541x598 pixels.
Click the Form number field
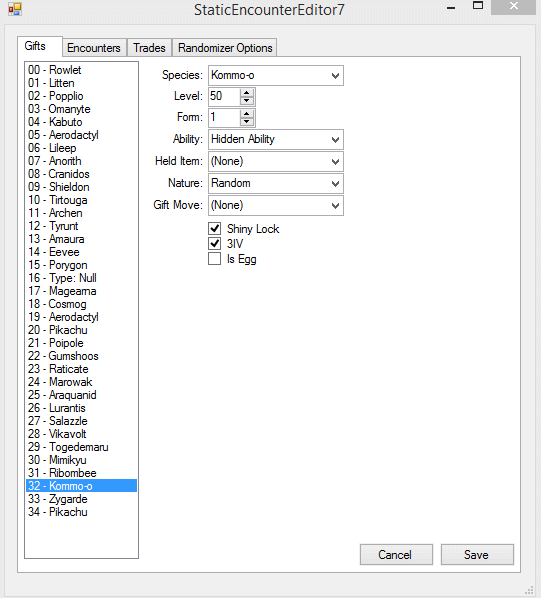pyautogui.click(x=225, y=117)
